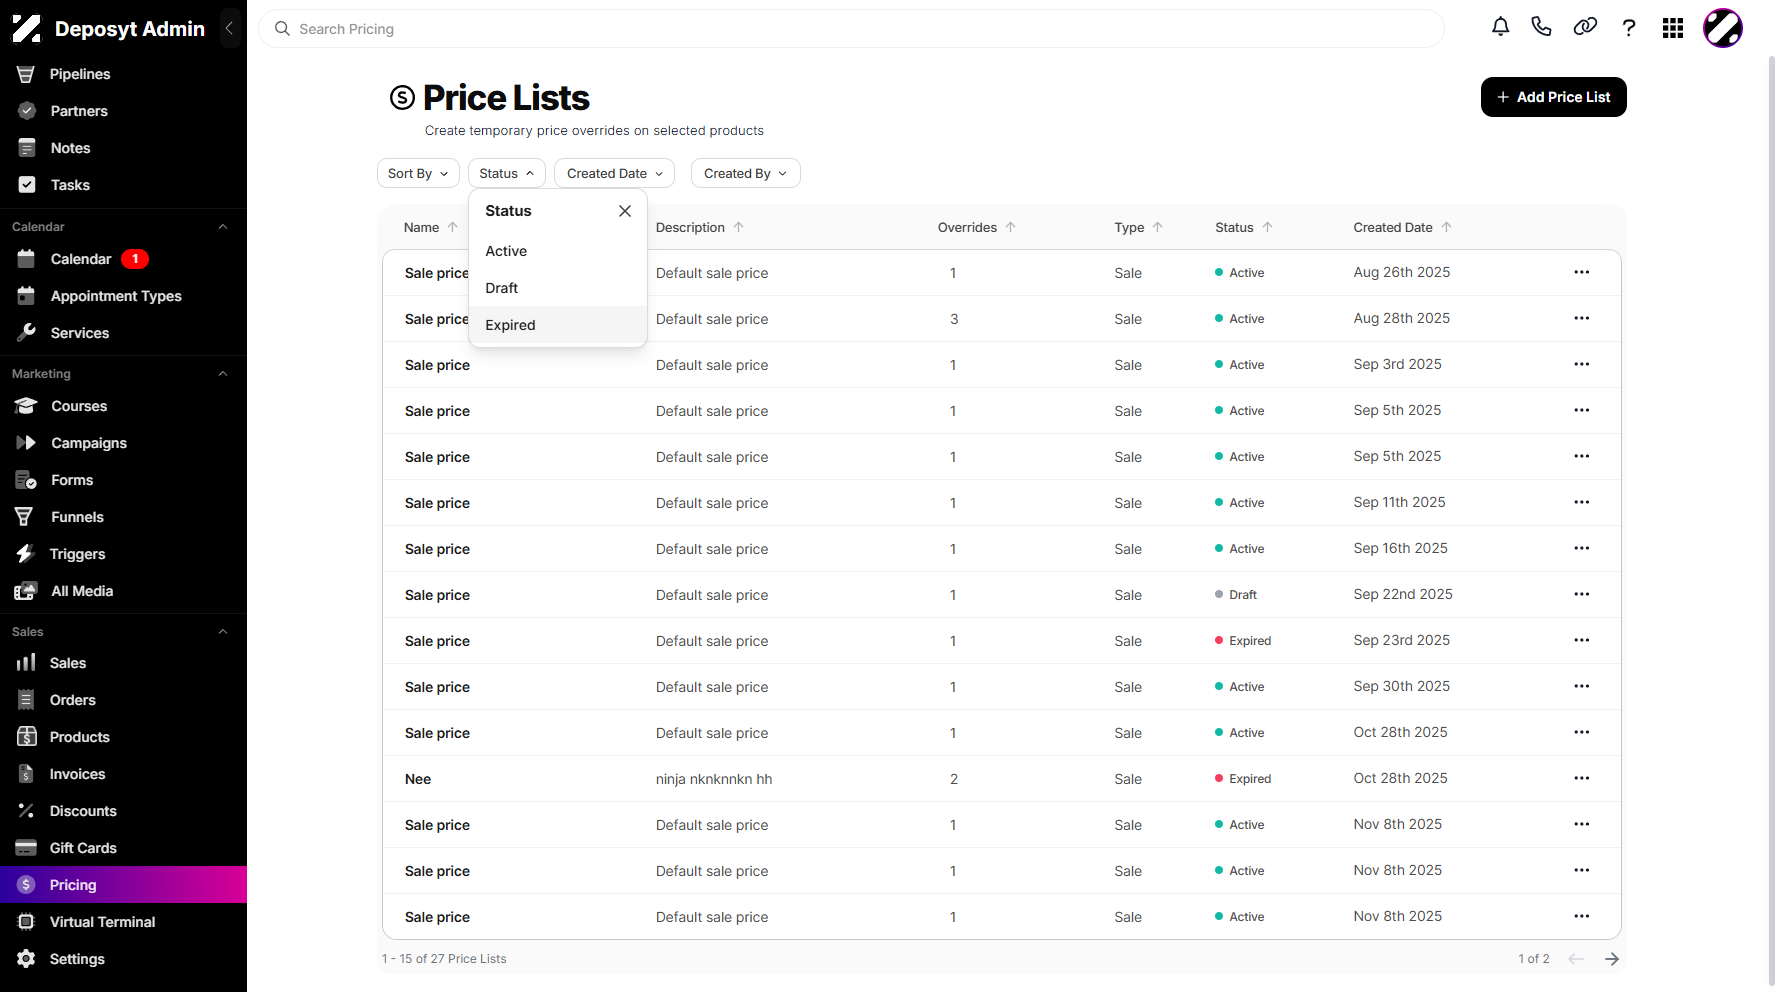Open the Campaigns sidebar item
Screen dimensions: 1775x992
(x=123, y=443)
